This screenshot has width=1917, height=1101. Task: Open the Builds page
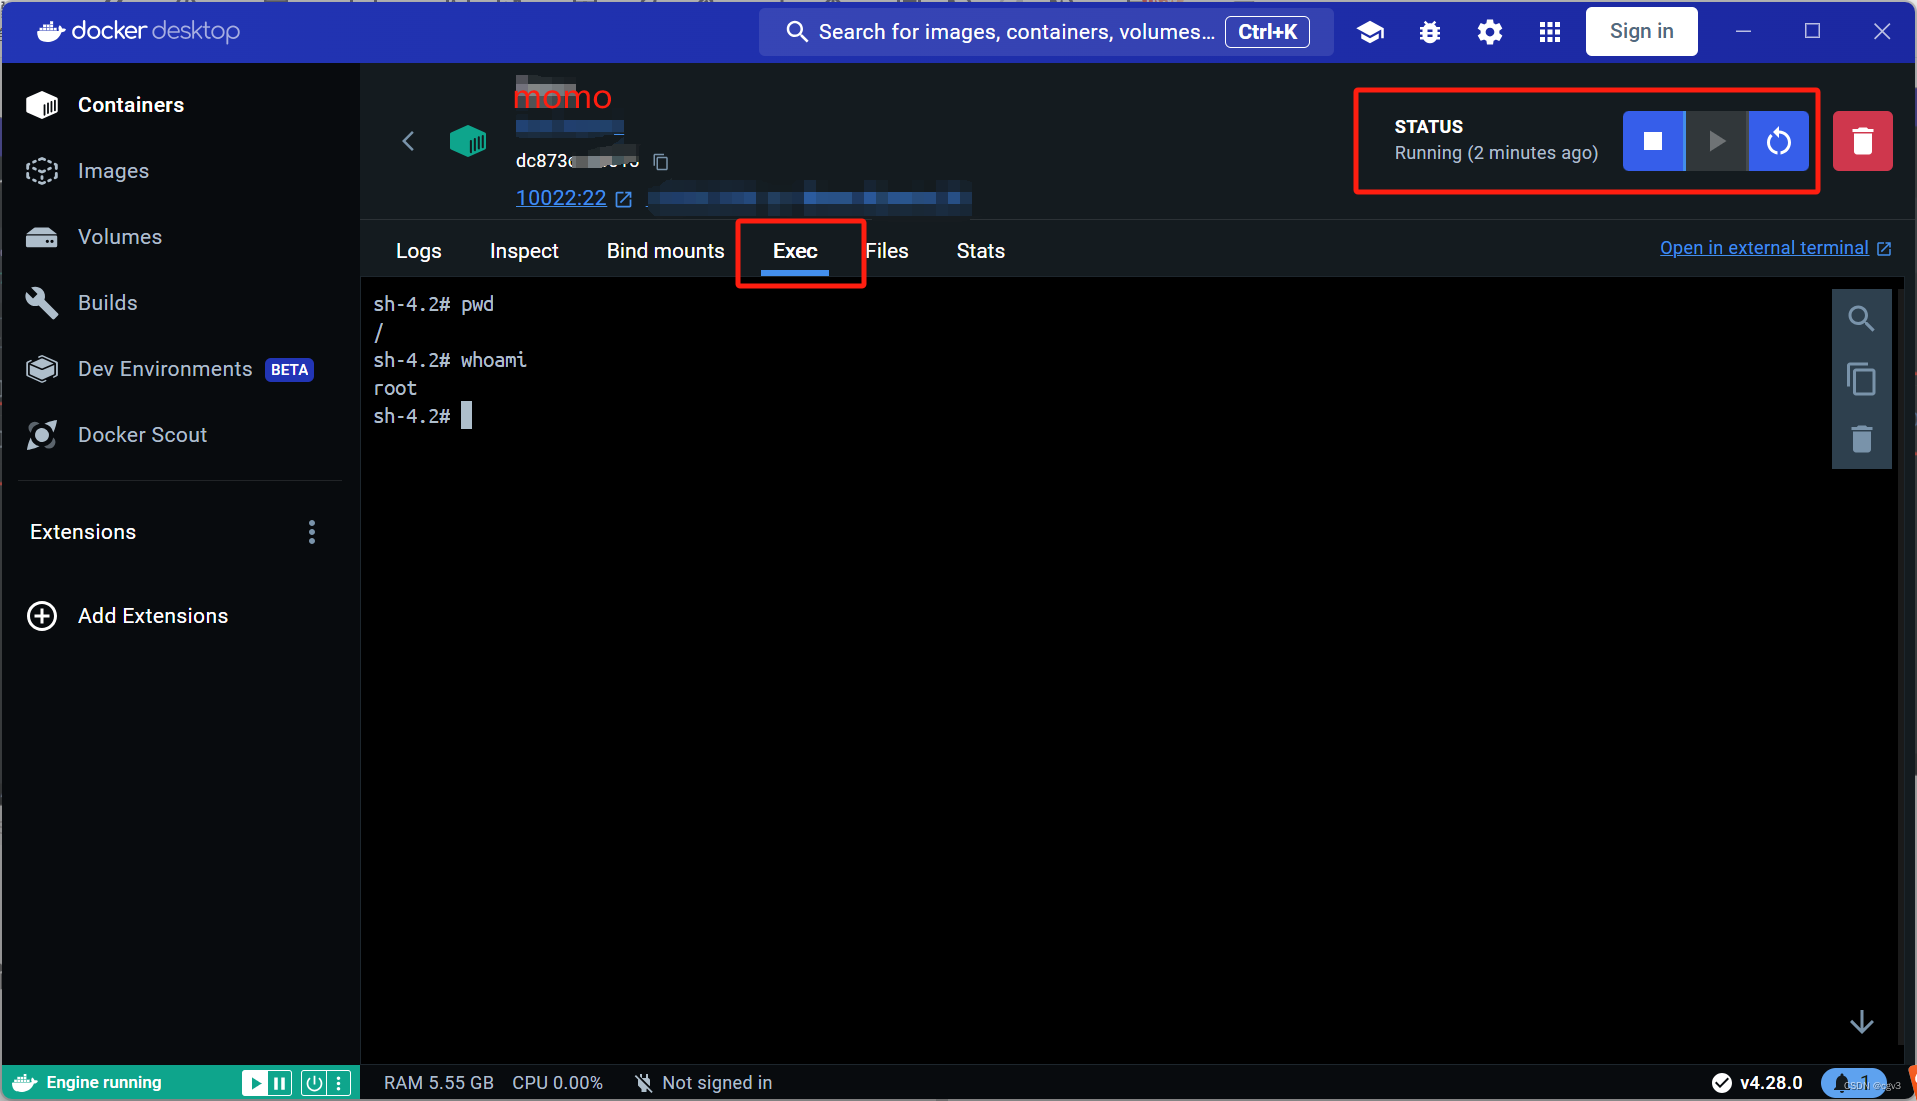pos(82,303)
